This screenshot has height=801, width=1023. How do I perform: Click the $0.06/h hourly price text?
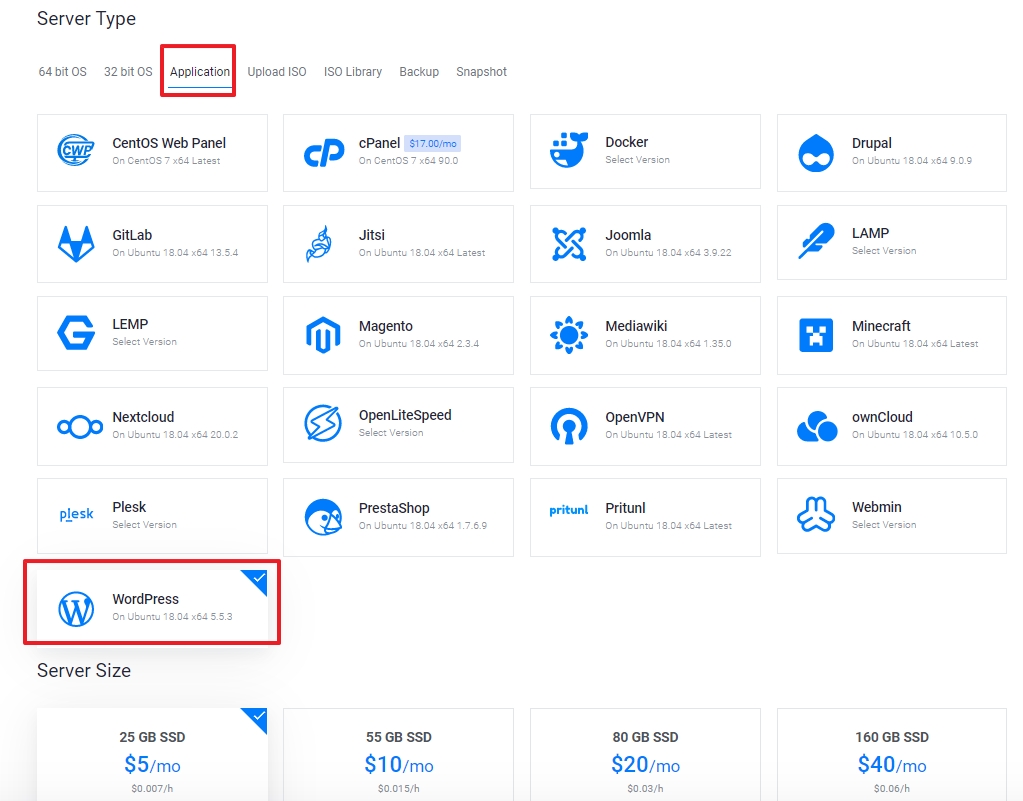[x=892, y=789]
